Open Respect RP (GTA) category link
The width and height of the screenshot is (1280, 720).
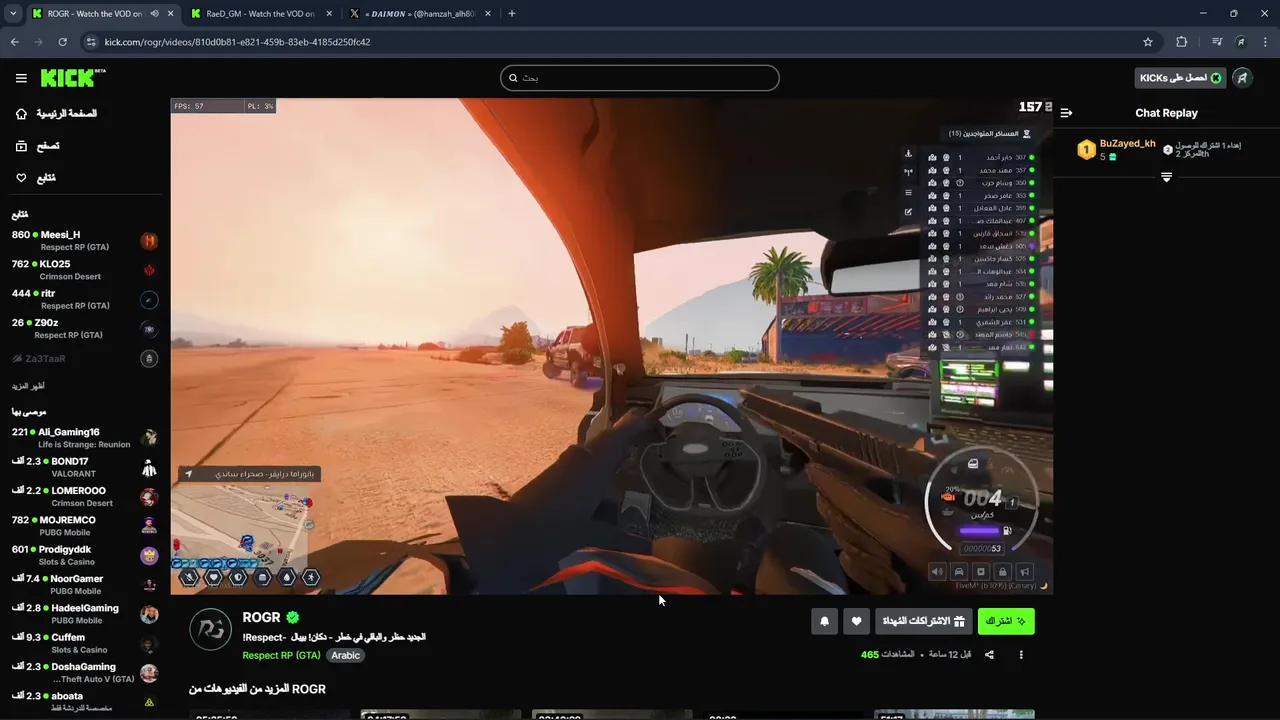pos(281,655)
